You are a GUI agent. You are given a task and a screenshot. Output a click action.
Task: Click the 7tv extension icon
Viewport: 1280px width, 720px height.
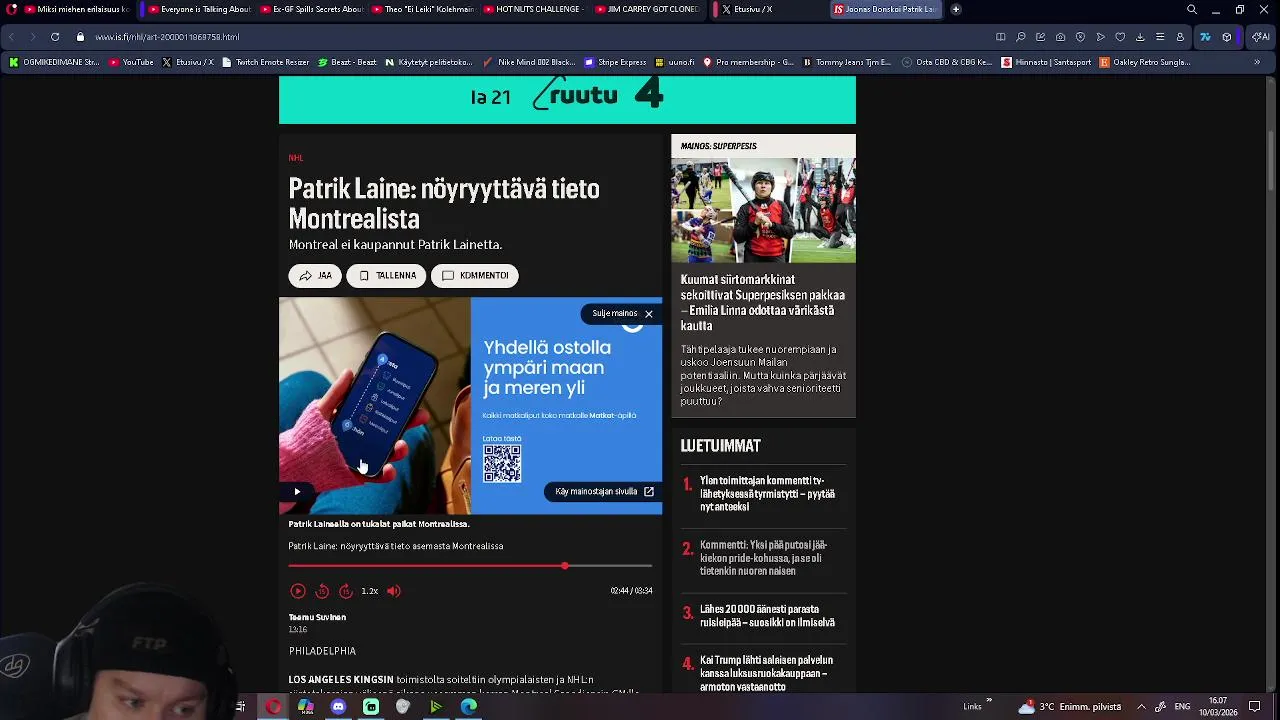[1205, 37]
